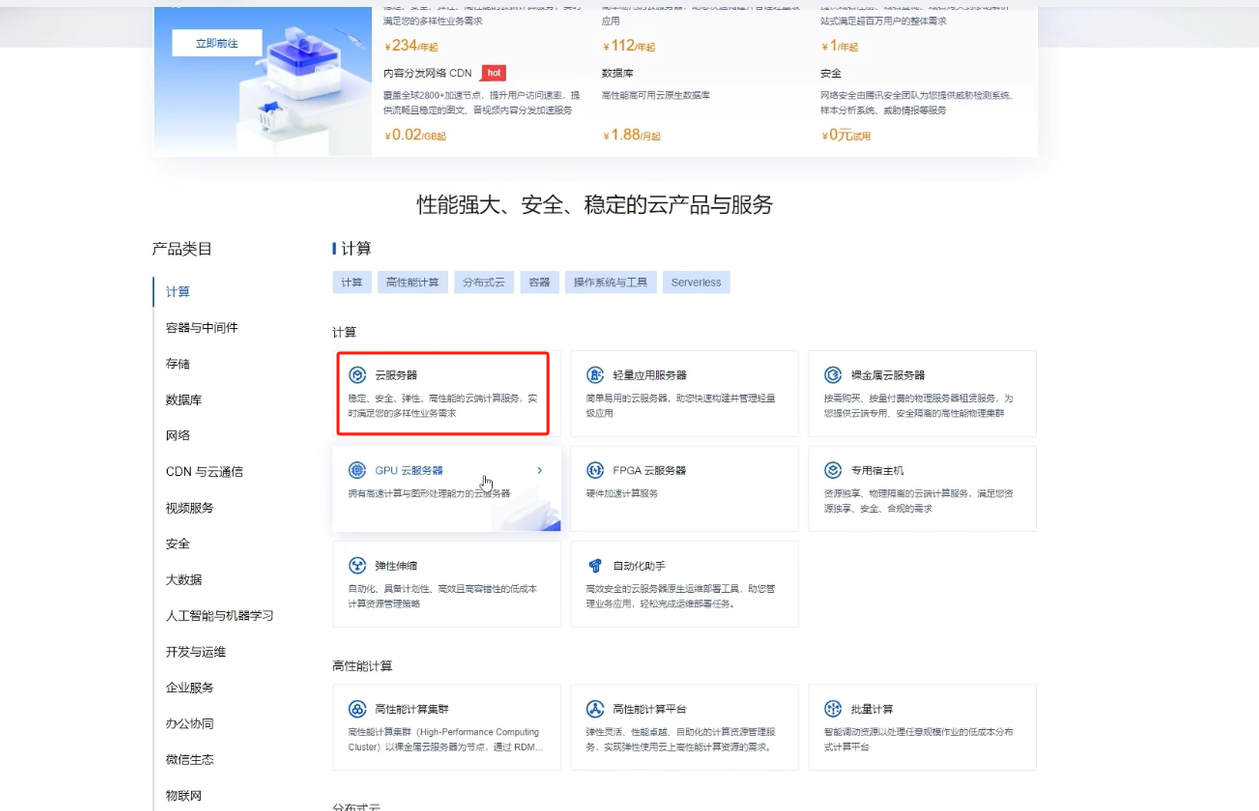This screenshot has height=811, width=1259.
Task: Click the 批量计算 card icon
Action: click(833, 709)
